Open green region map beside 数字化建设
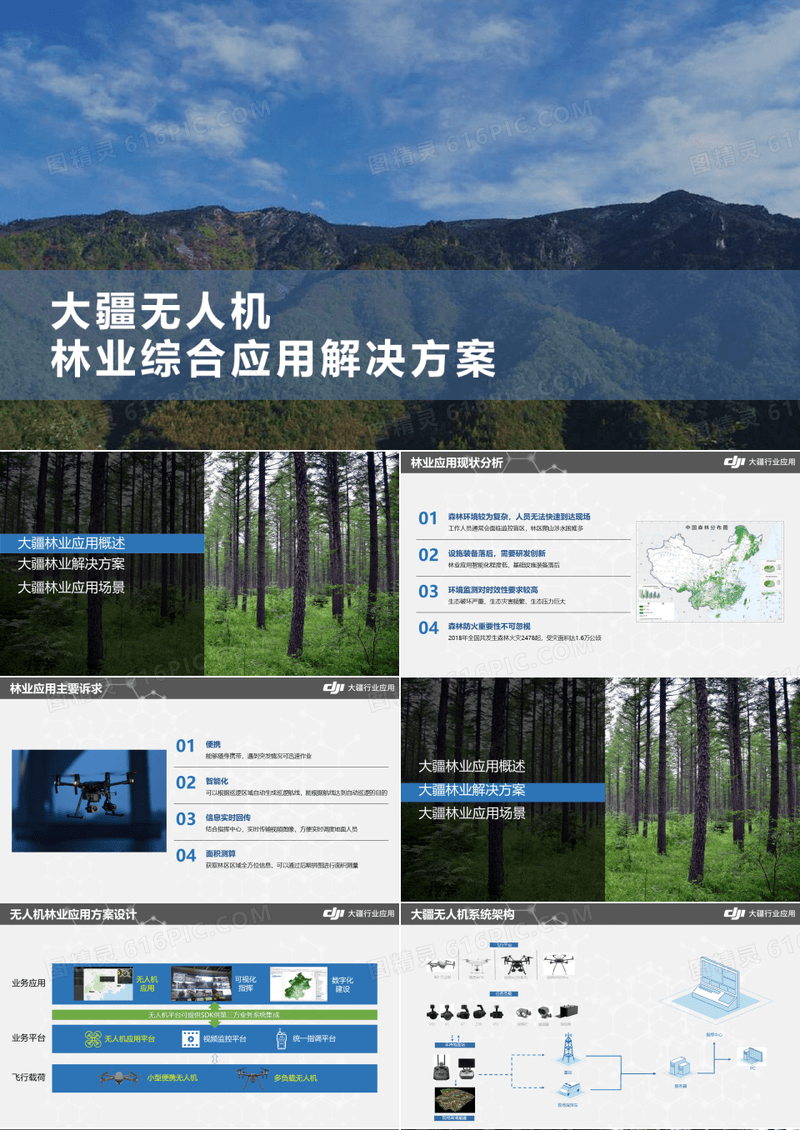 pyautogui.click(x=298, y=984)
